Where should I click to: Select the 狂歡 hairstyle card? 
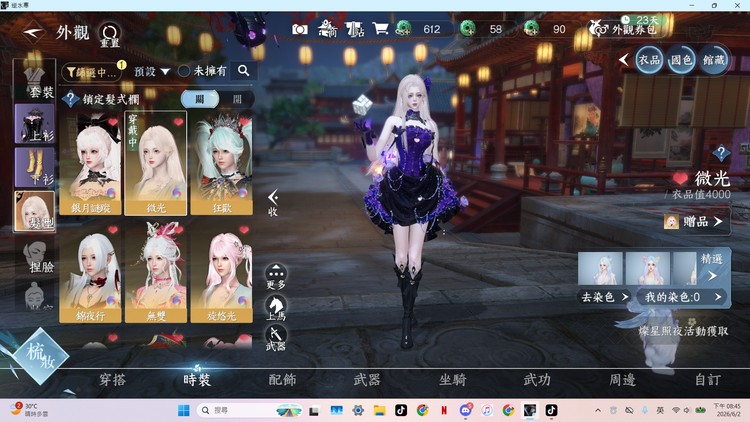click(221, 163)
